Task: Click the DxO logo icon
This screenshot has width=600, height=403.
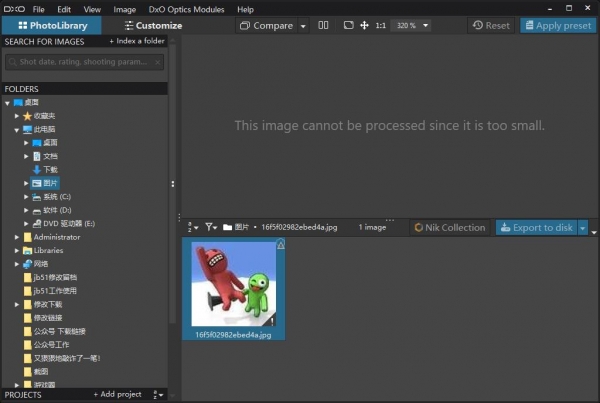Action: coord(14,9)
